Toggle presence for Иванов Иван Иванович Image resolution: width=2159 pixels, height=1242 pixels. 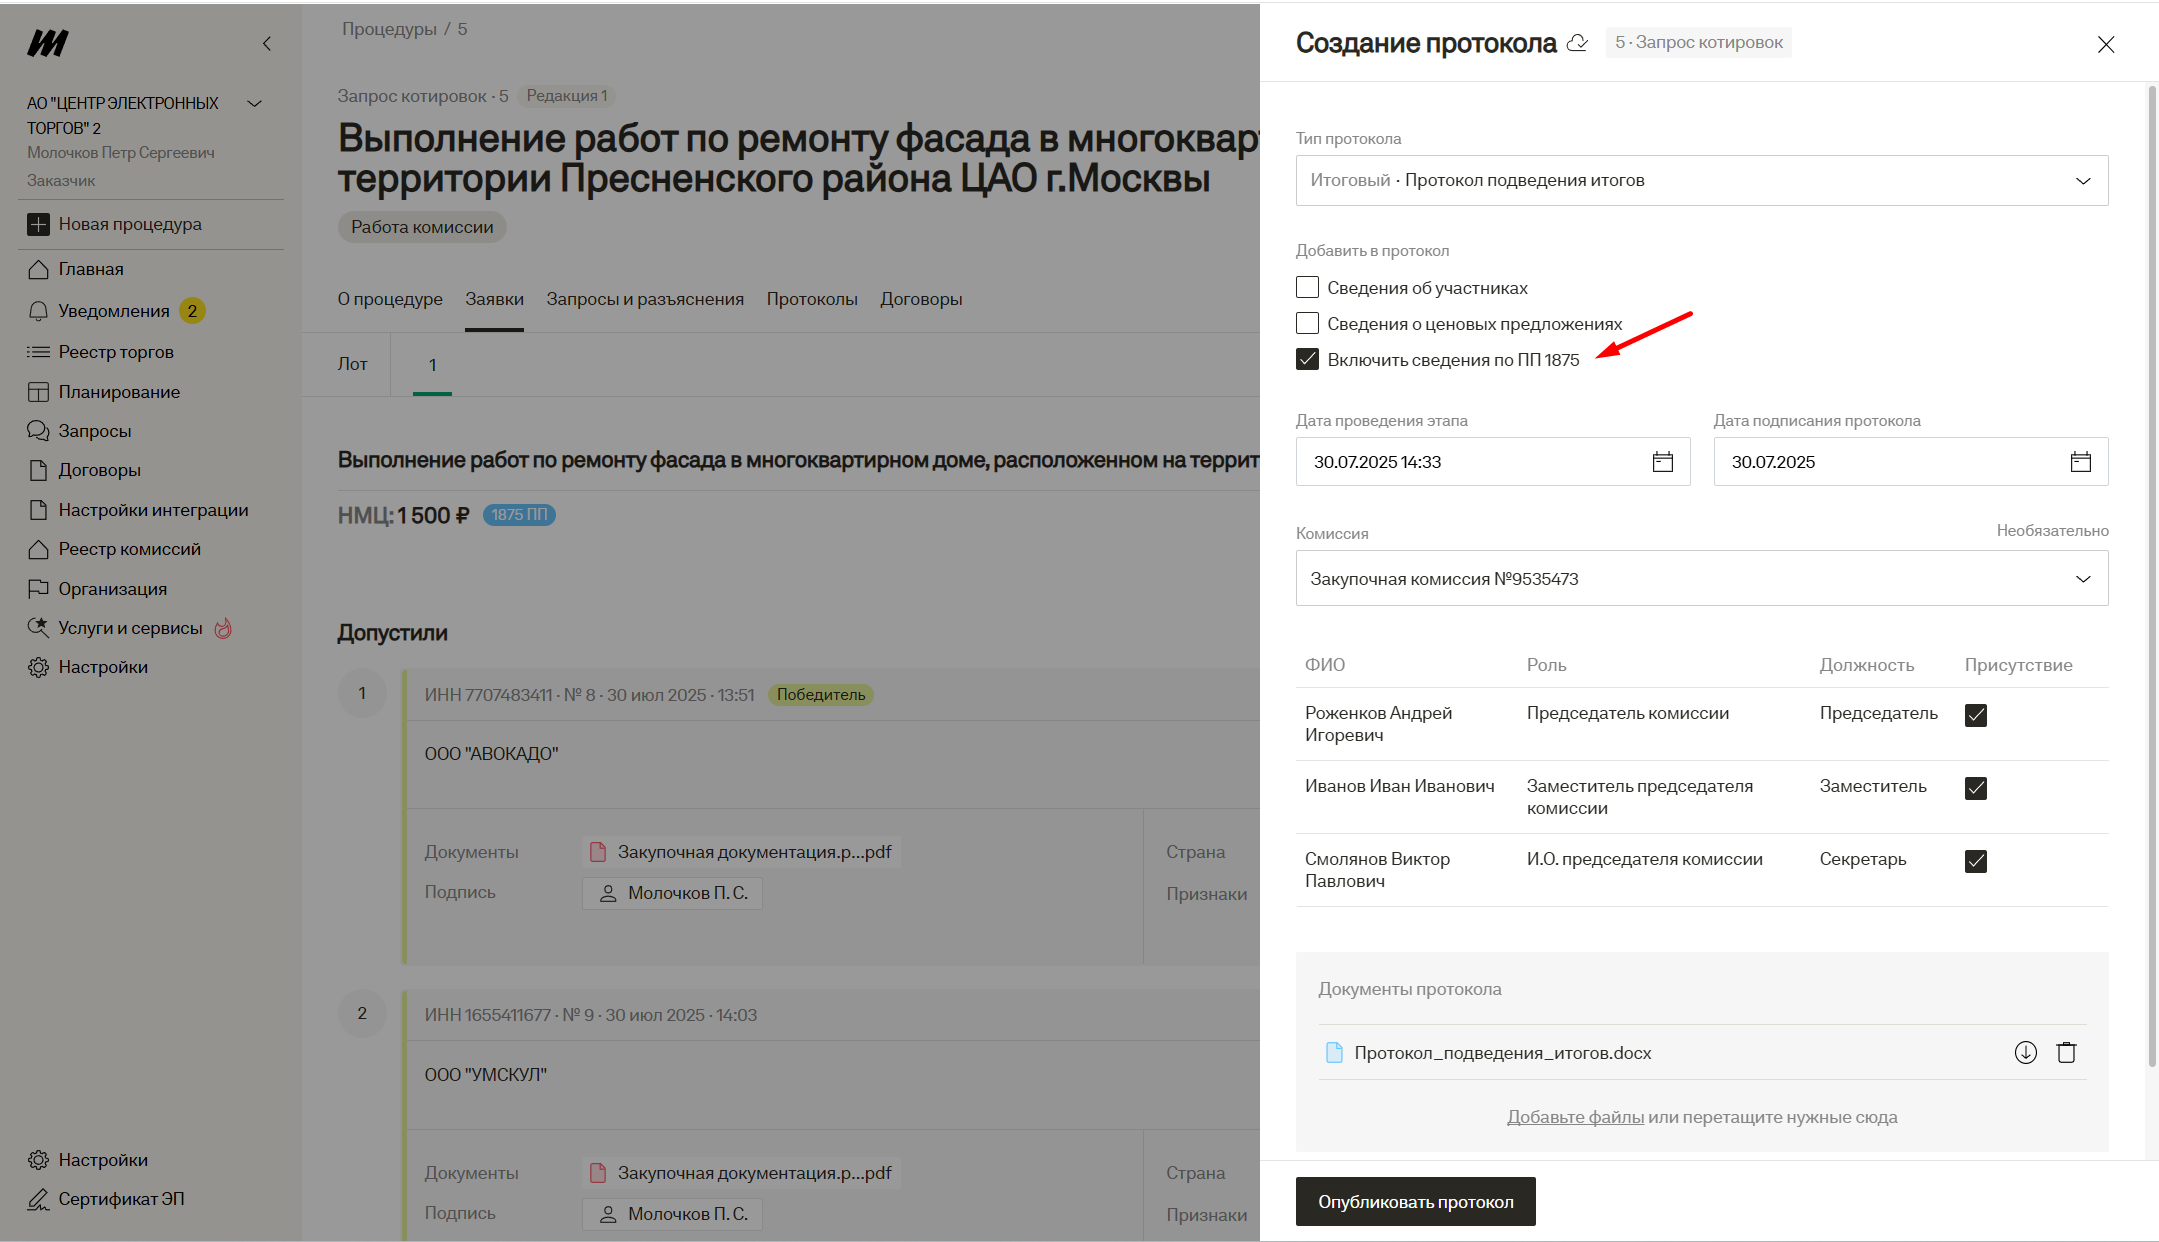(1975, 788)
